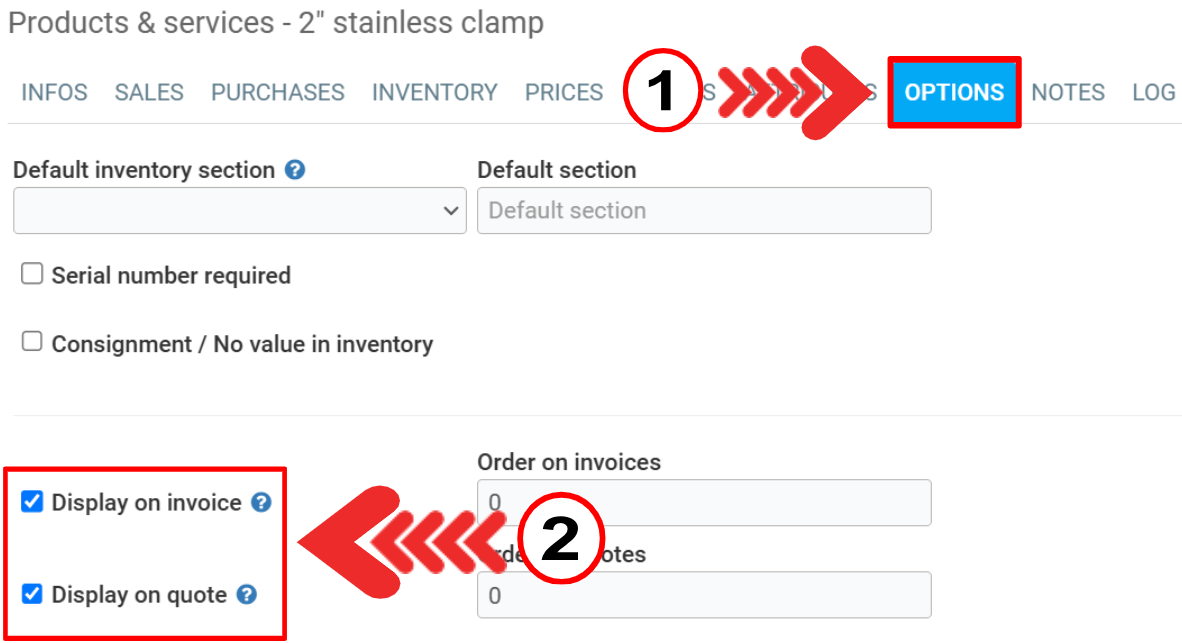Image resolution: width=1182 pixels, height=643 pixels.
Task: Enable Serial number required checkbox
Action: pyautogui.click(x=33, y=274)
